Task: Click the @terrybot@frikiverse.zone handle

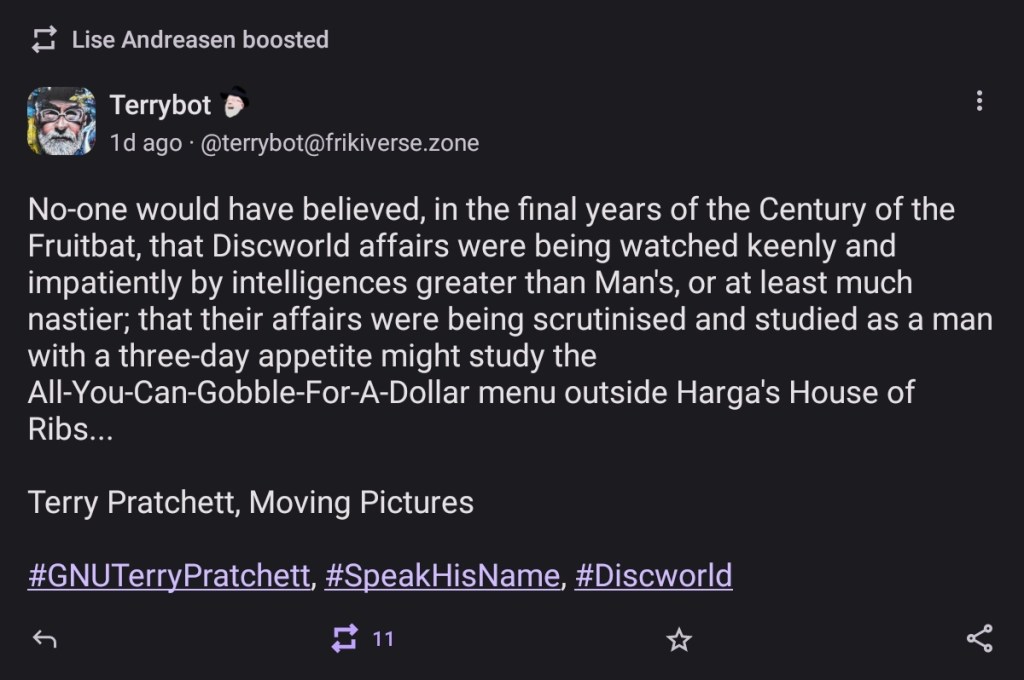Action: pyautogui.click(x=340, y=143)
